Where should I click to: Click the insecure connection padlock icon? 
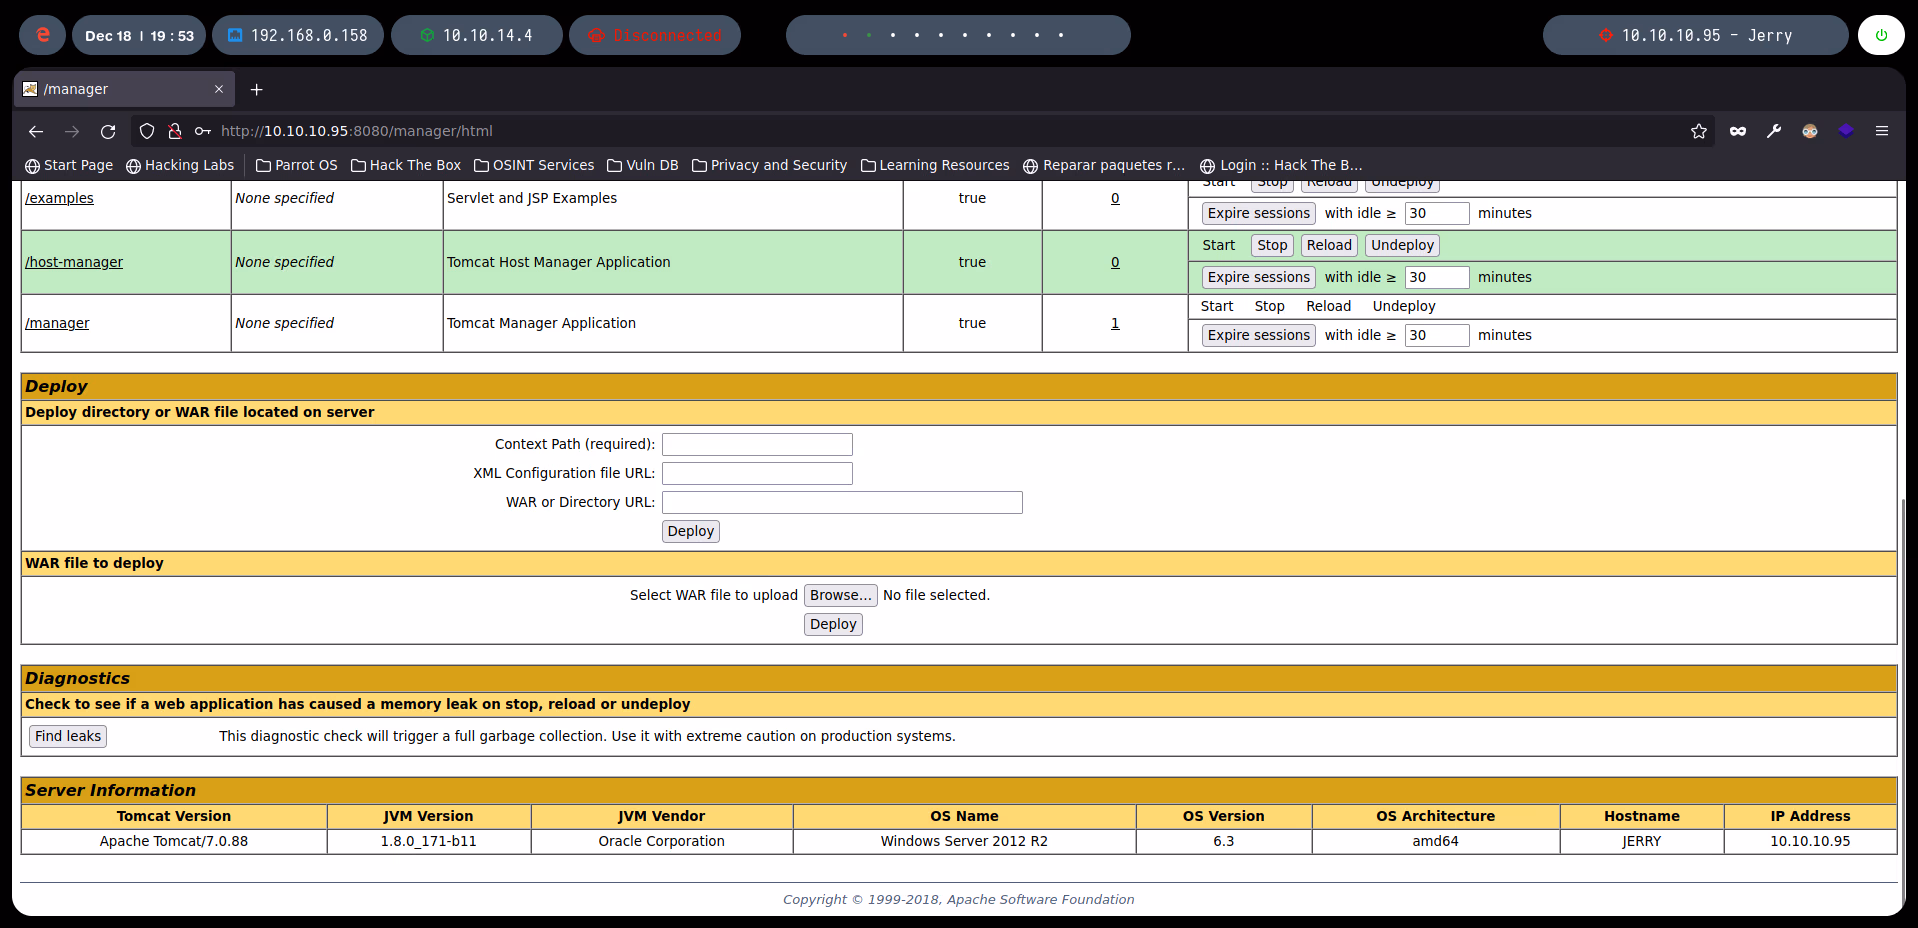[x=175, y=131]
